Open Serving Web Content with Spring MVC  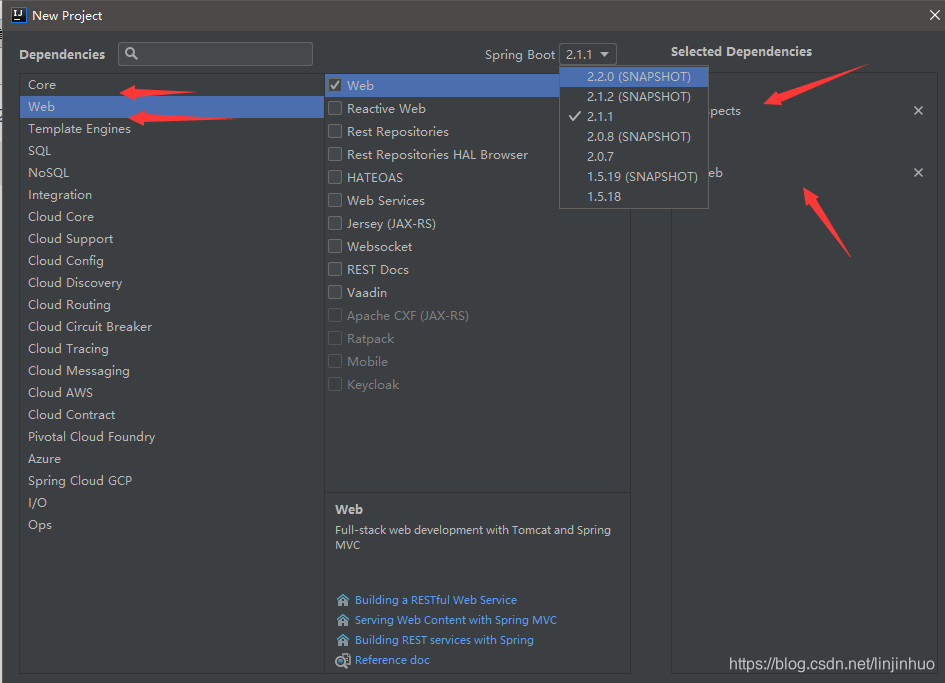pyautogui.click(x=456, y=620)
